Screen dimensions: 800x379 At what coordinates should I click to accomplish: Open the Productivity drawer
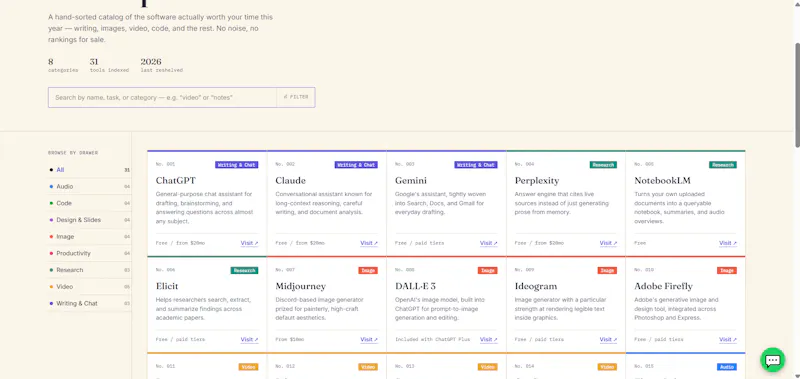pos(89,253)
